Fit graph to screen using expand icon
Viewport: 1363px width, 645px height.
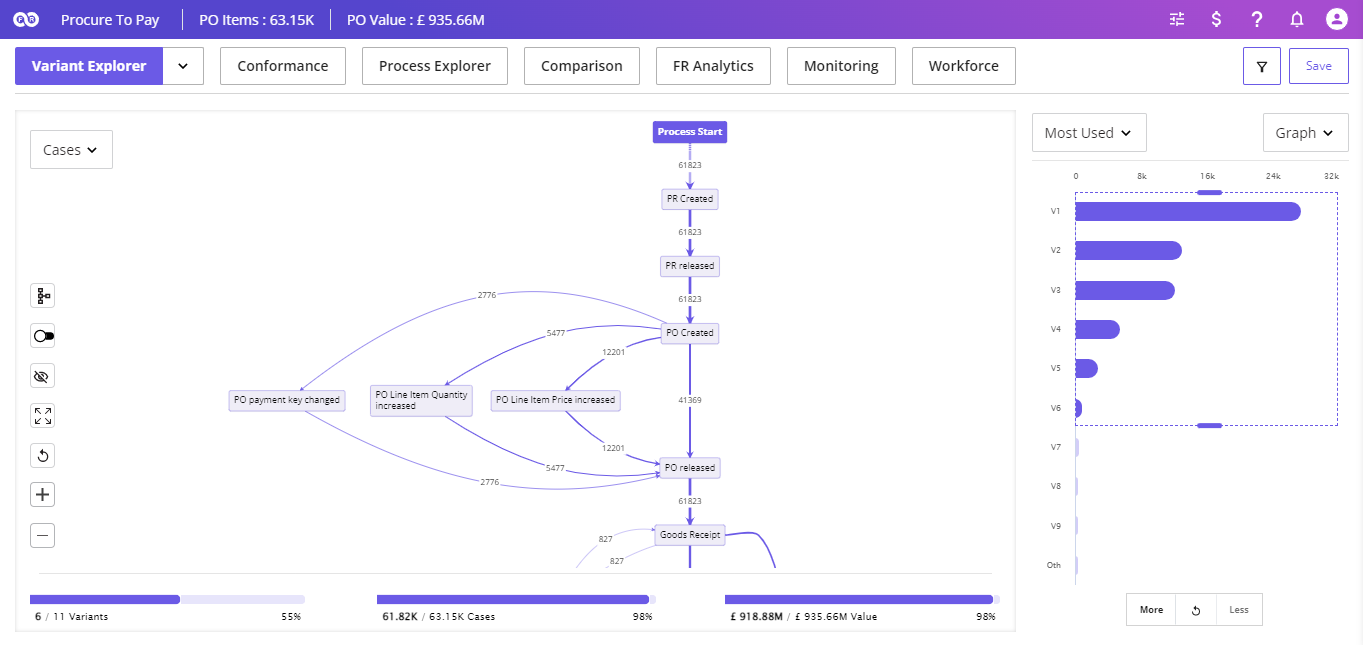pyautogui.click(x=42, y=415)
